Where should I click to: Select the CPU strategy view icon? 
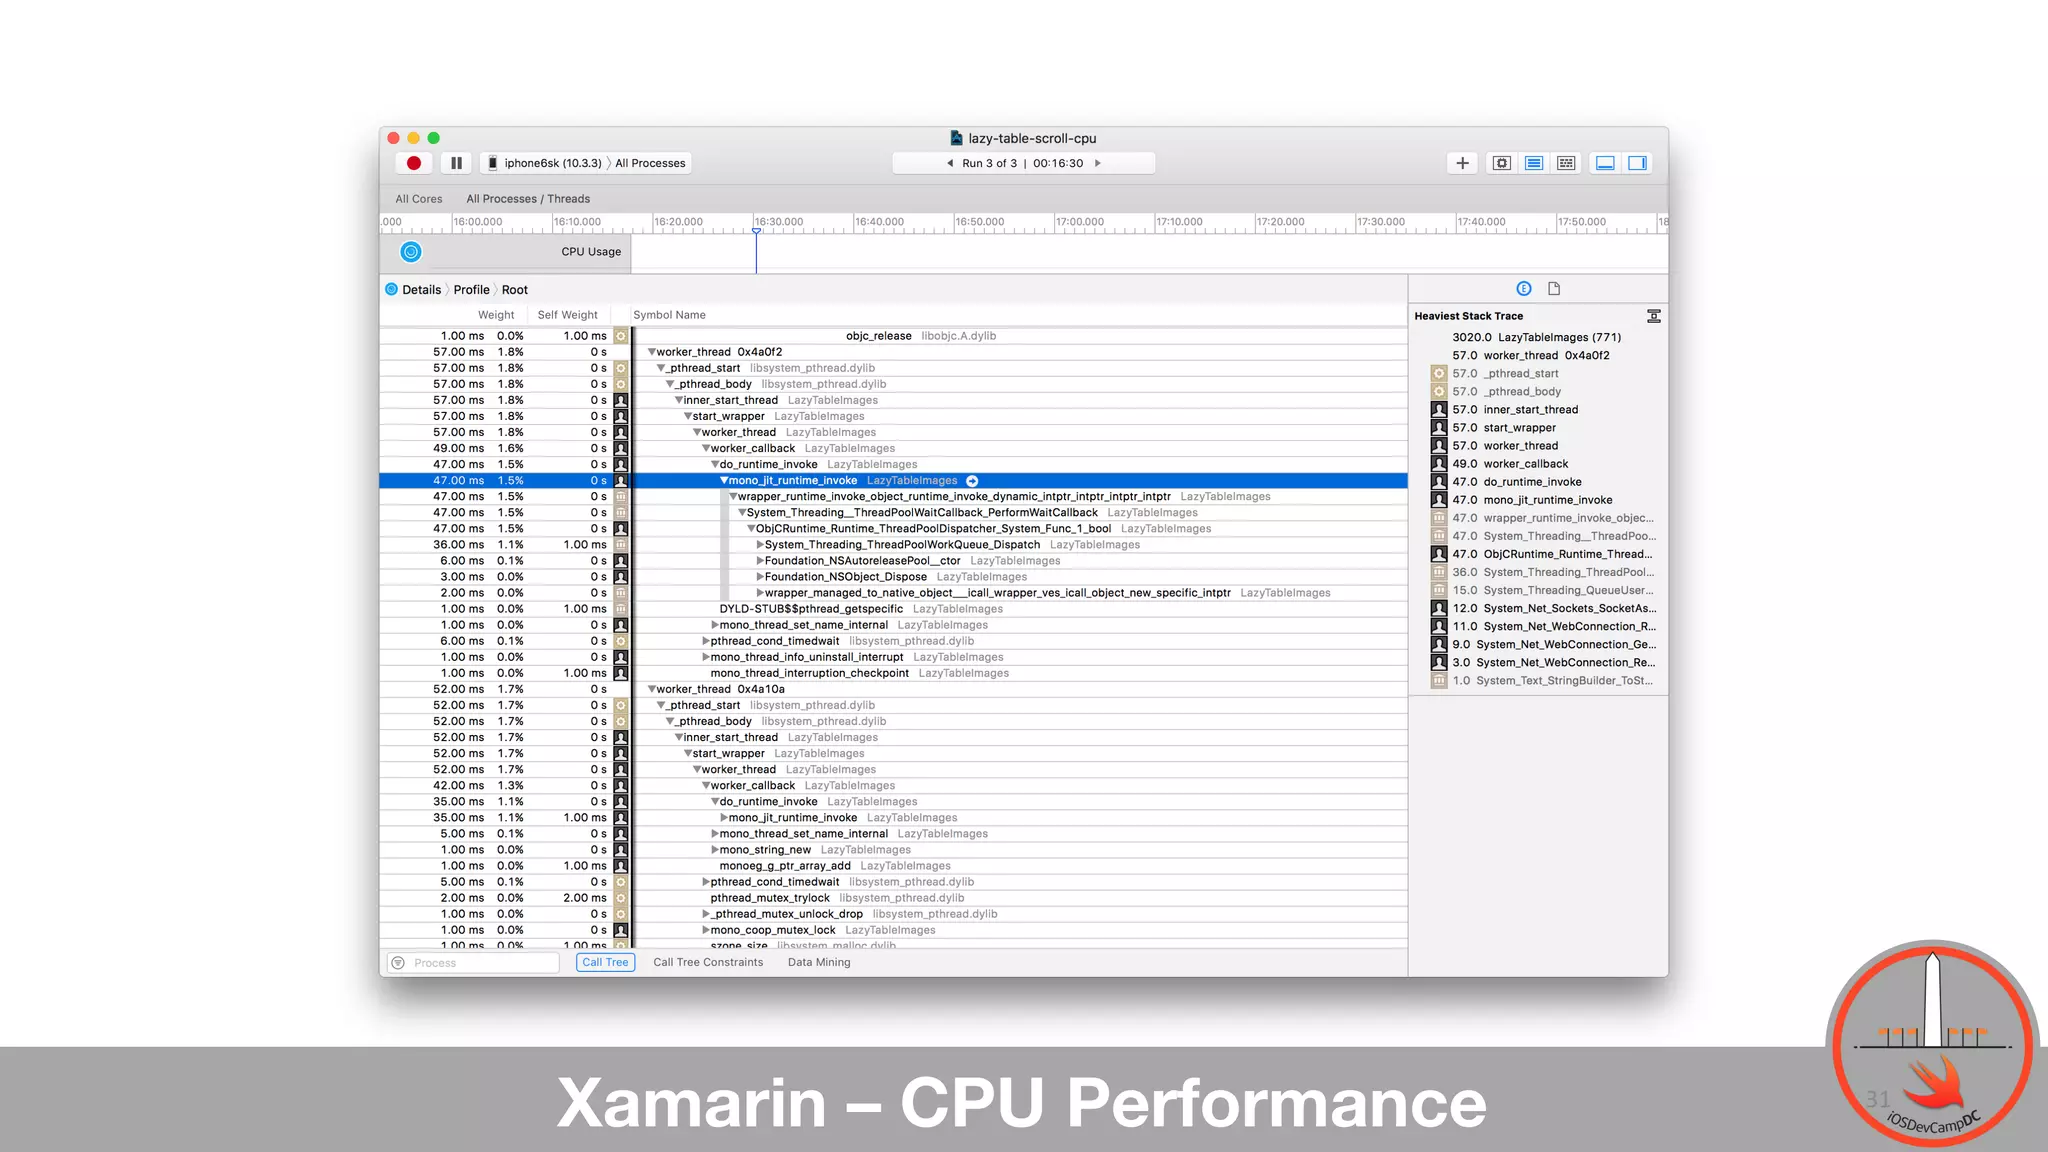pyautogui.click(x=1501, y=163)
